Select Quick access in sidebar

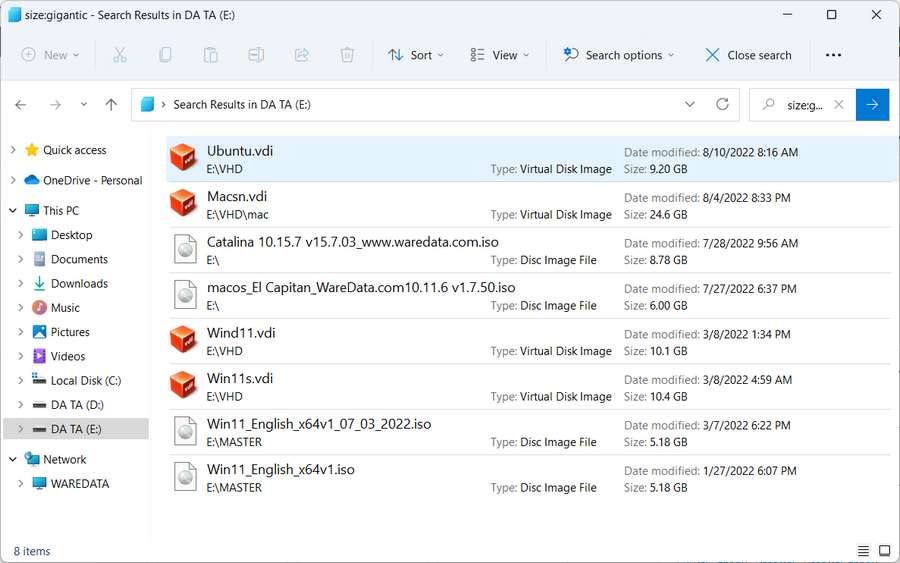point(75,150)
